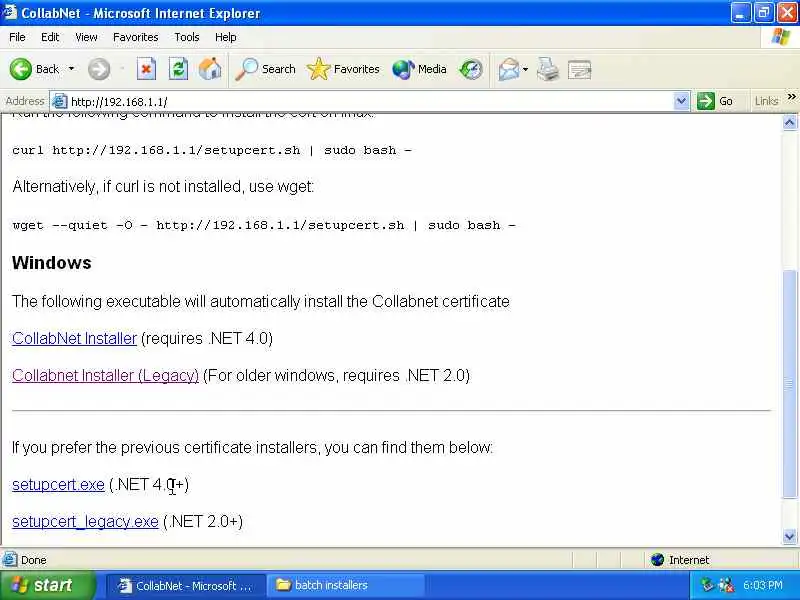Click the IE title bar icon

click(x=9, y=12)
